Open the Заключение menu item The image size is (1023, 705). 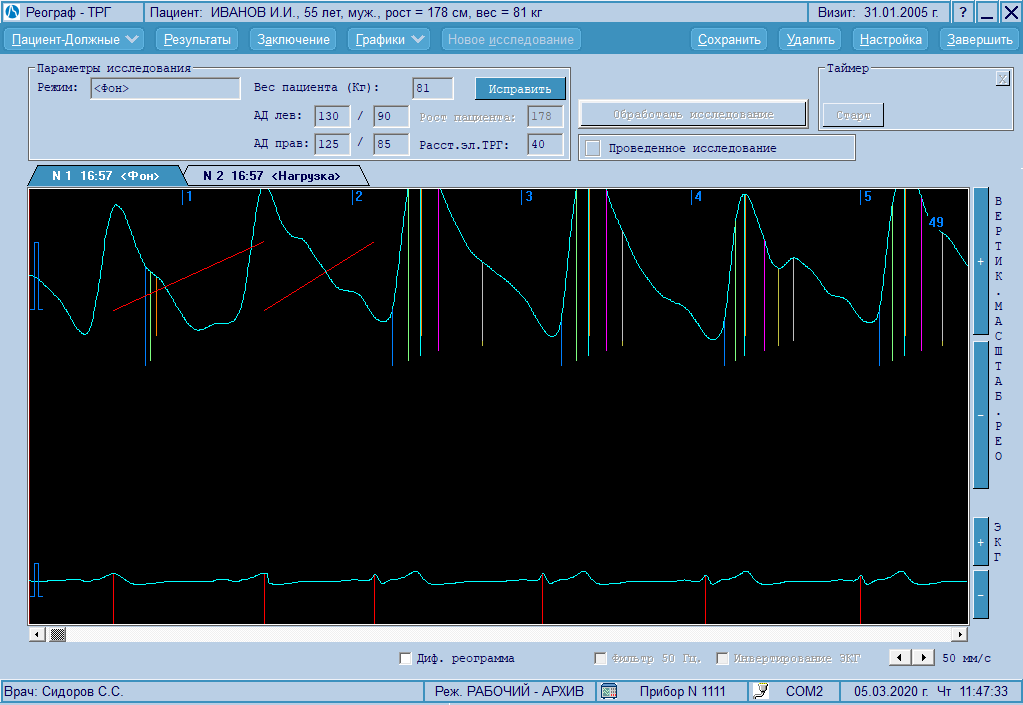pos(294,39)
